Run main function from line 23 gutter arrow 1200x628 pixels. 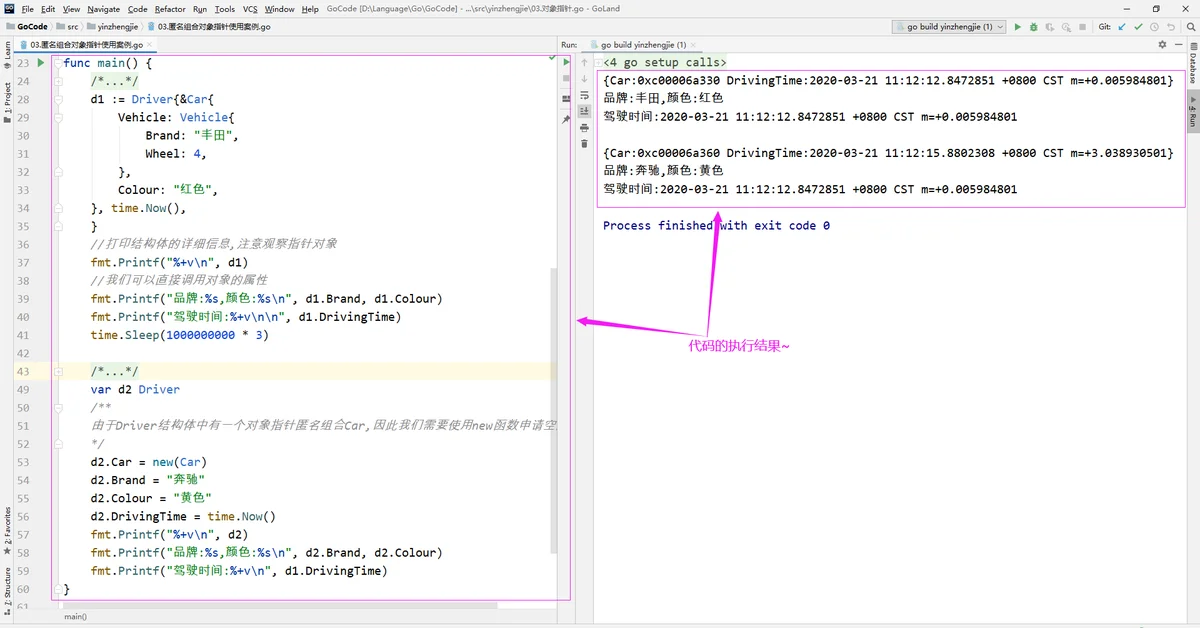click(41, 63)
